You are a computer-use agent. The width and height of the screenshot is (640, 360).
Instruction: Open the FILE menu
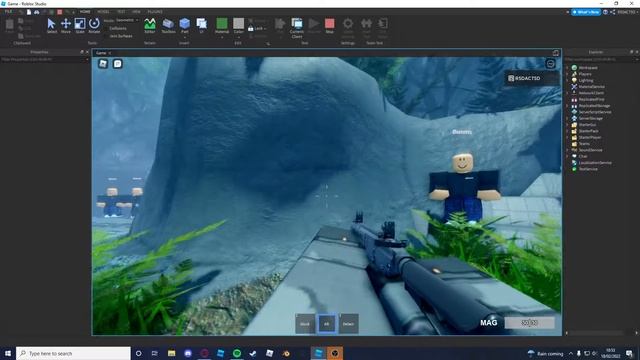pos(8,12)
